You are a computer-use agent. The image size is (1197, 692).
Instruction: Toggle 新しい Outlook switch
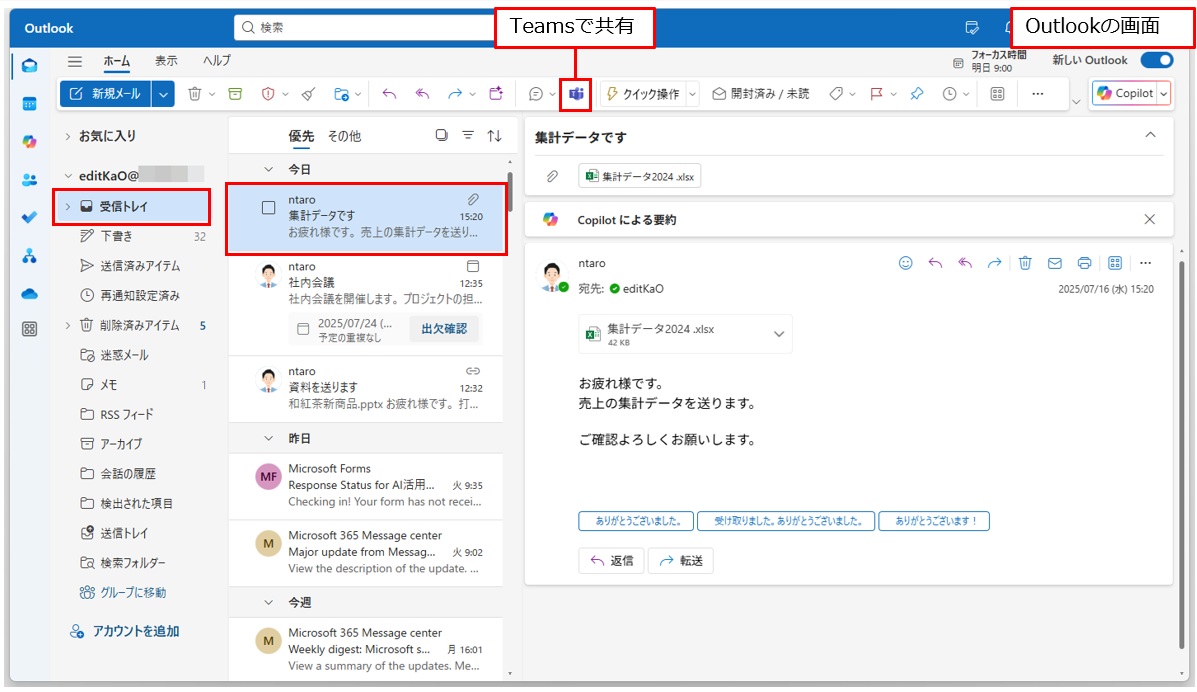click(x=1157, y=60)
